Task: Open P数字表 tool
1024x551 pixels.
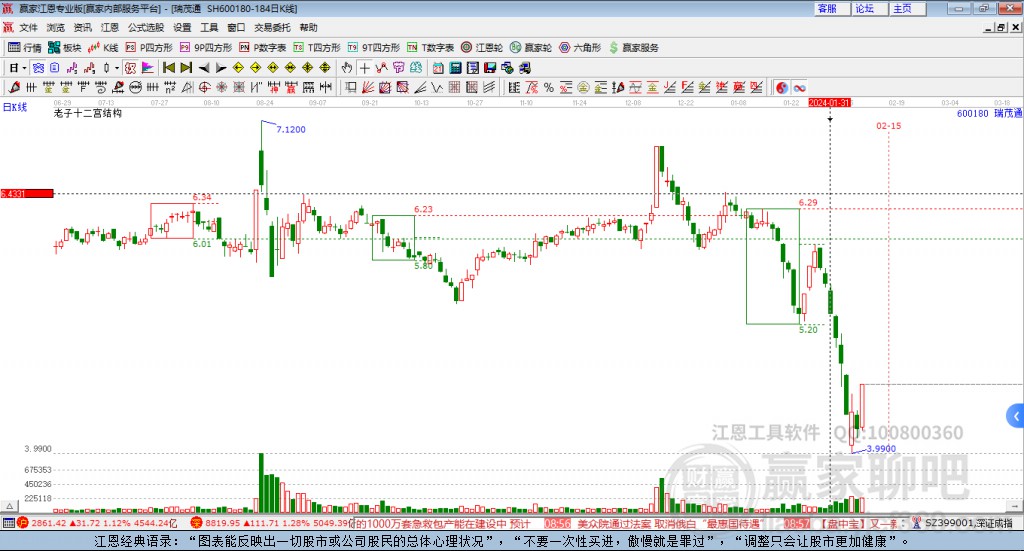Action: pos(263,48)
